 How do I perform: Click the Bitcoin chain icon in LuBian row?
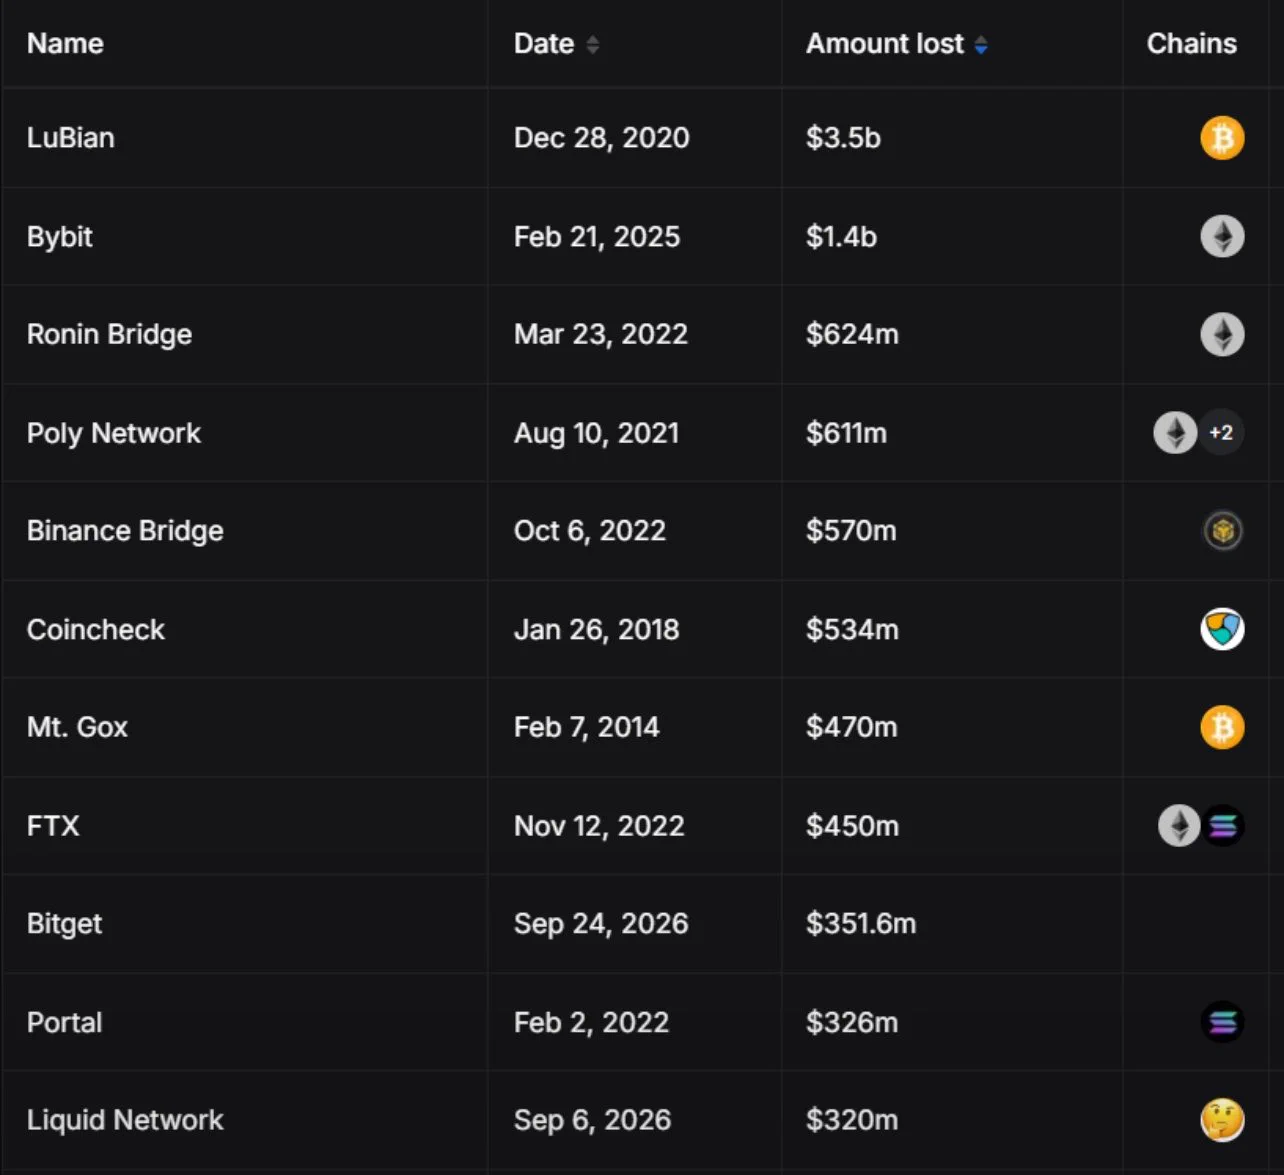tap(1222, 138)
